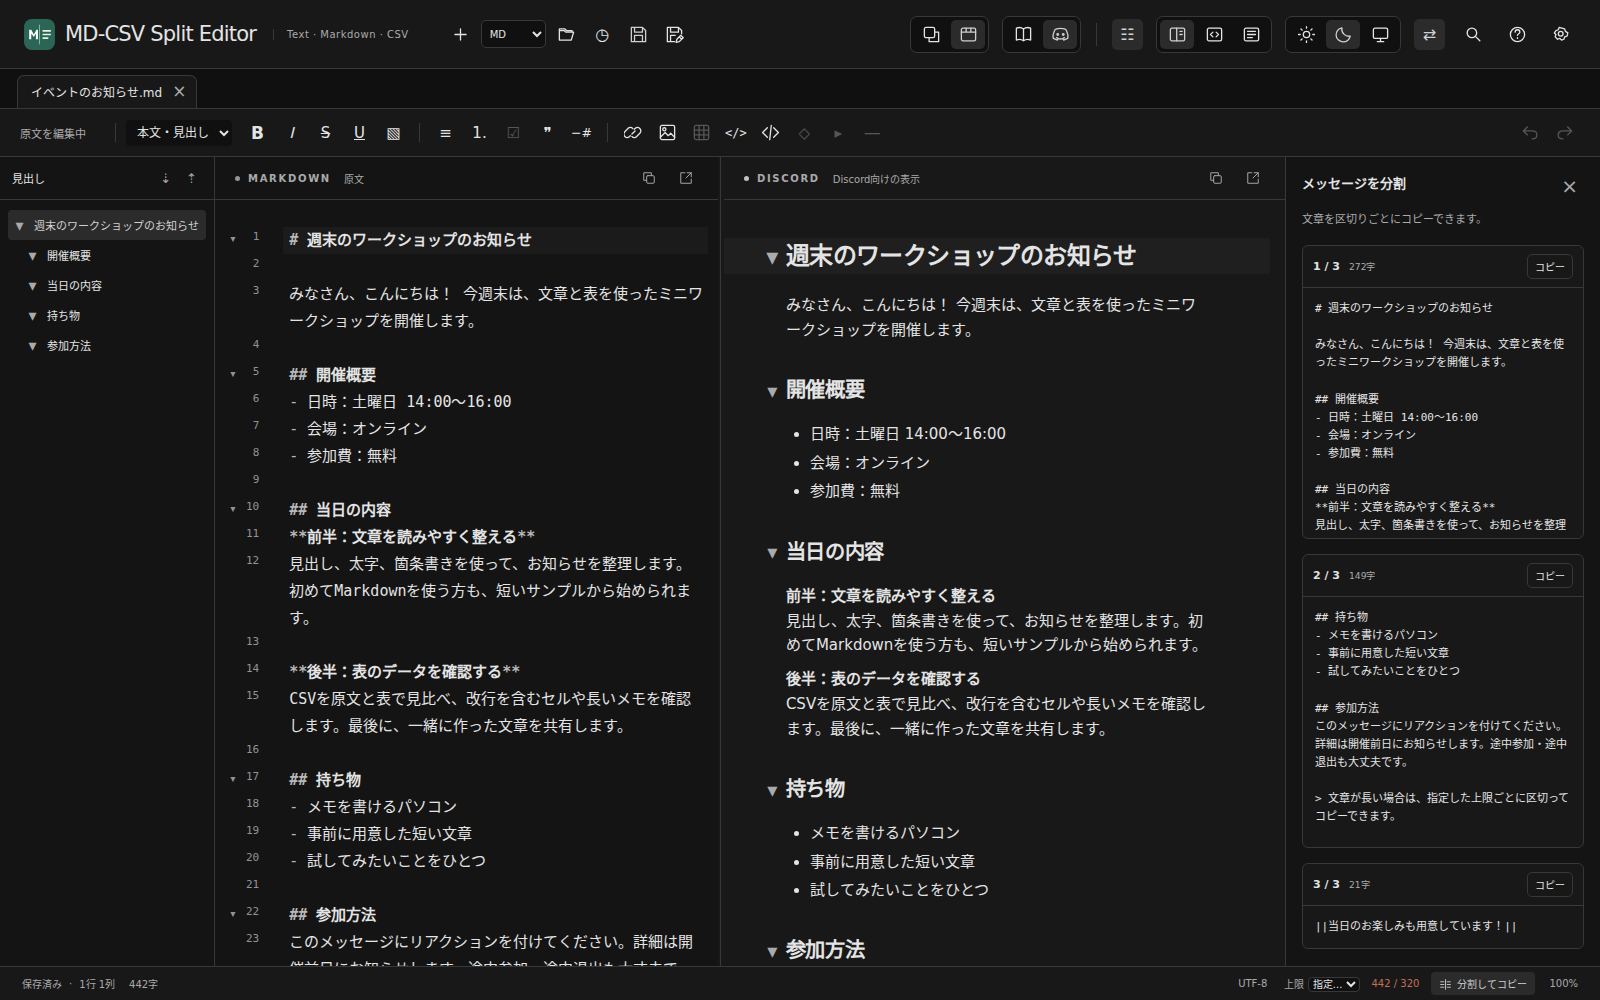The height and width of the screenshot is (1000, 1600).
Task: Click the save-as icon with pencil
Action: pyautogui.click(x=675, y=34)
